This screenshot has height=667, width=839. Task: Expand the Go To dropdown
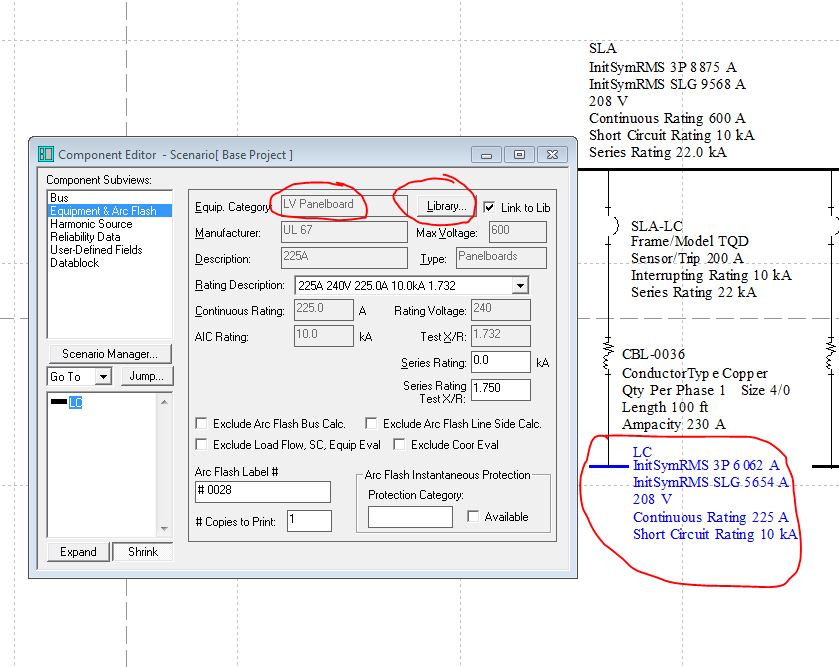[103, 377]
